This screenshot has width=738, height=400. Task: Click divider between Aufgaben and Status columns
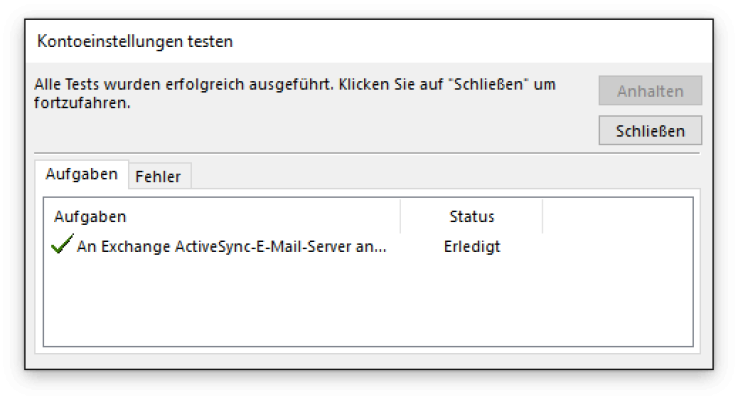(401, 216)
